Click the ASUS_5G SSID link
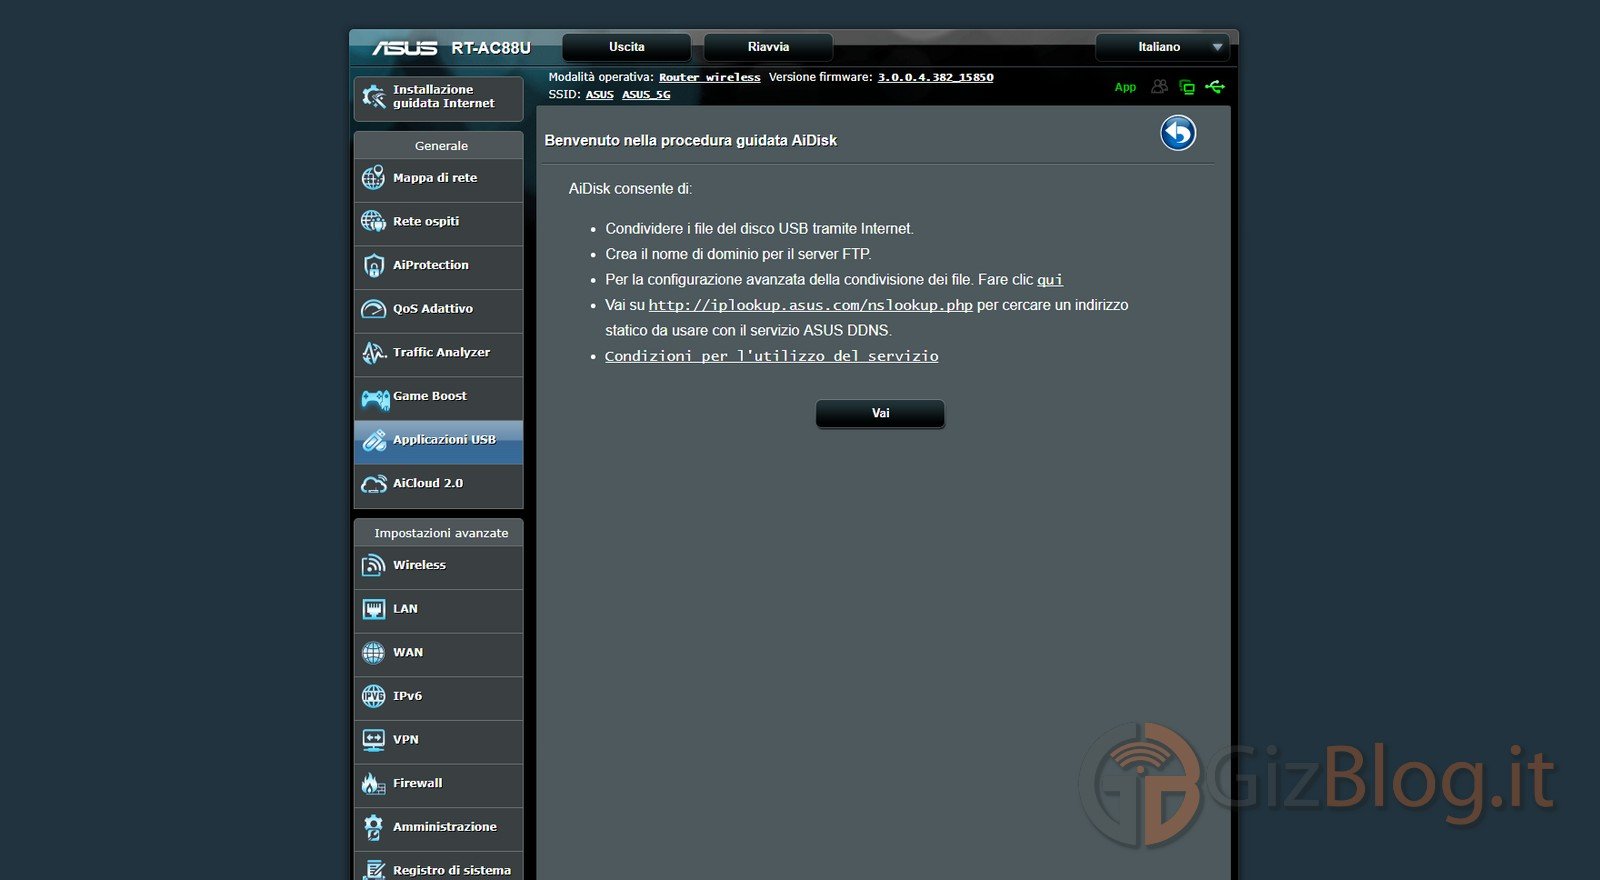Screen dimensions: 1600x880 pyautogui.click(x=646, y=95)
